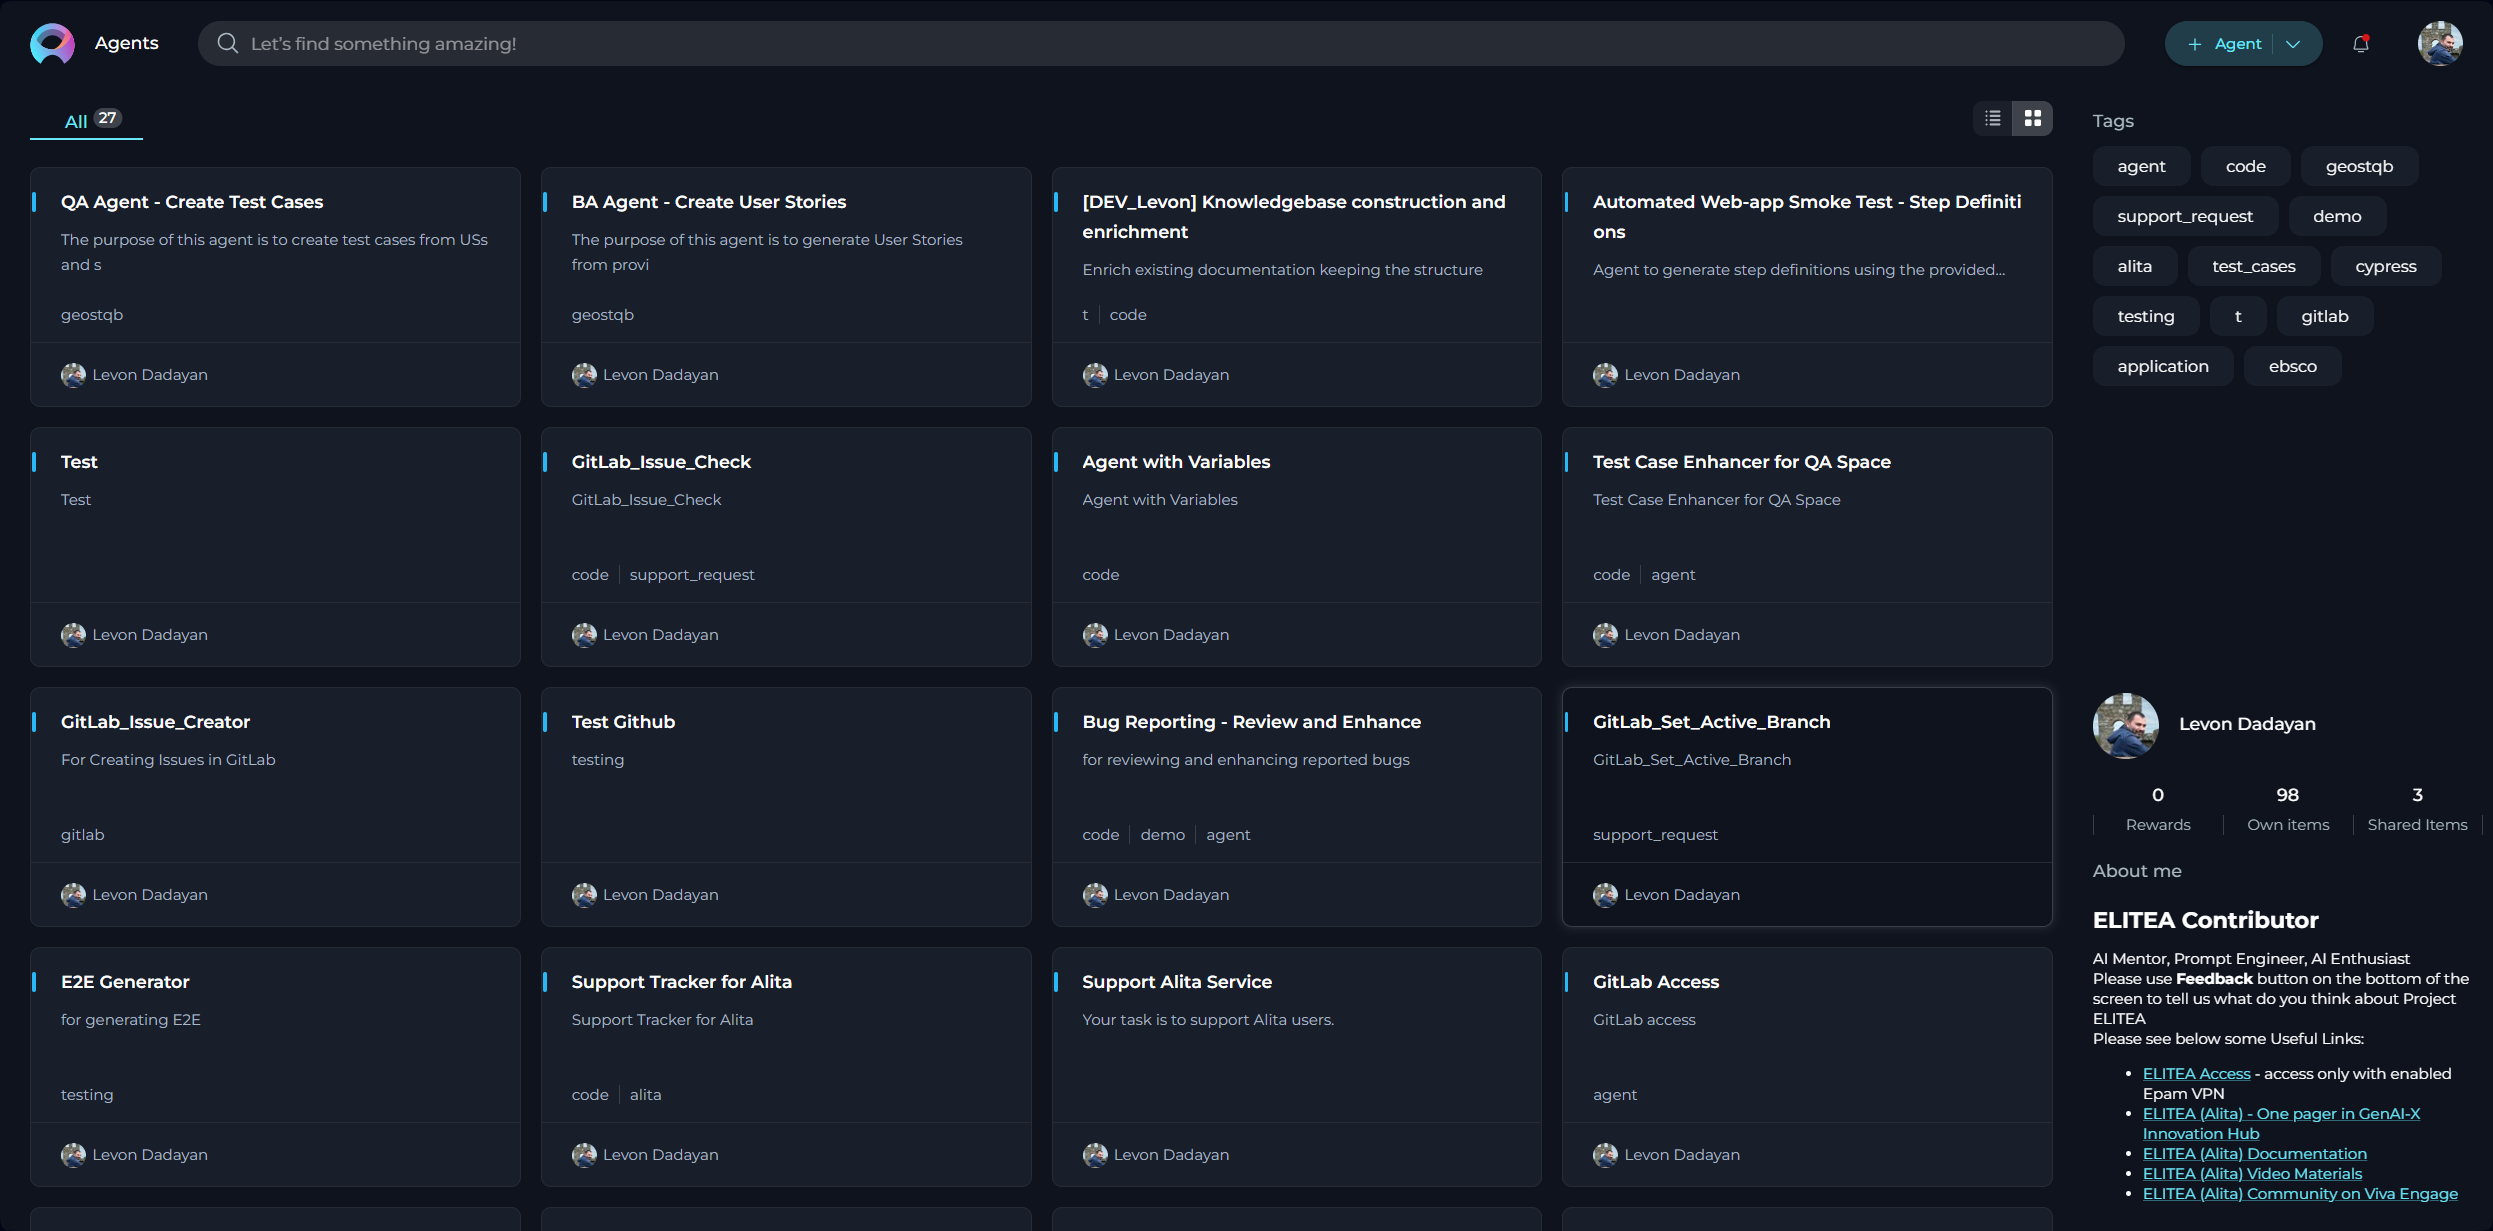Filter by the t tag
The width and height of the screenshot is (2493, 1231).
point(2238,317)
